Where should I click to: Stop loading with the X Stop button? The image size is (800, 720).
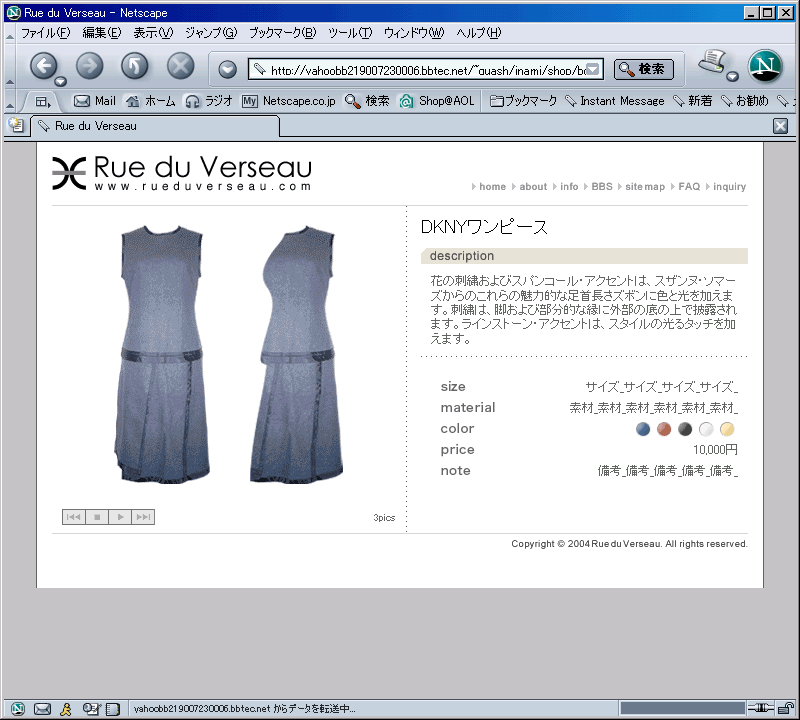point(181,66)
